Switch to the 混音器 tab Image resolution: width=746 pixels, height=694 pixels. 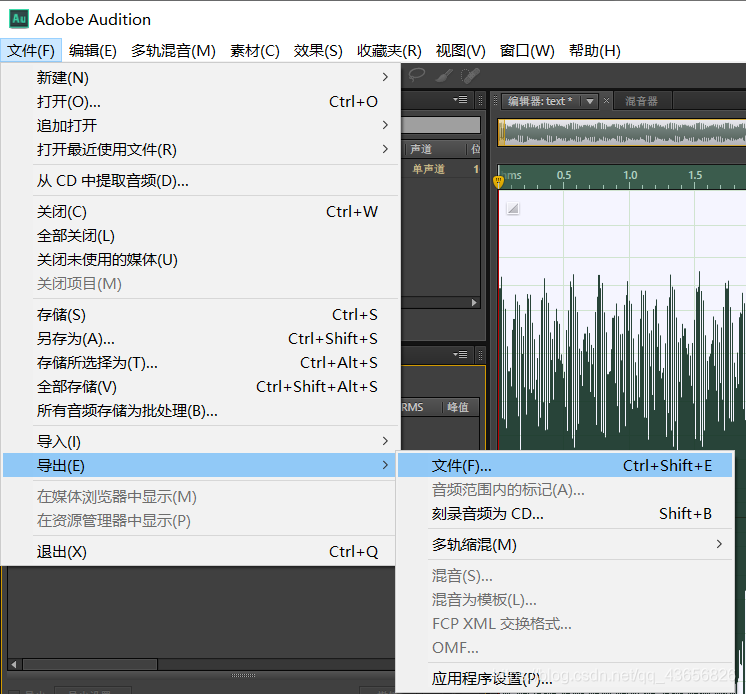tap(641, 101)
